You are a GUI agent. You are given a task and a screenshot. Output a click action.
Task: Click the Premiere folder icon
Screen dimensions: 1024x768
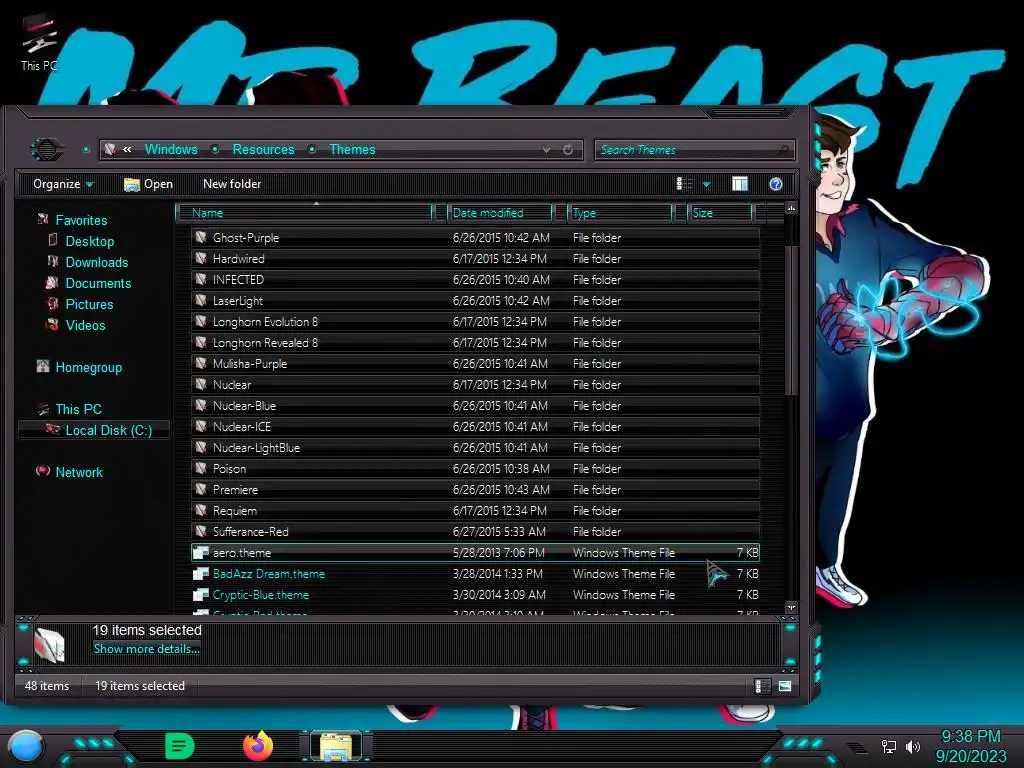201,489
